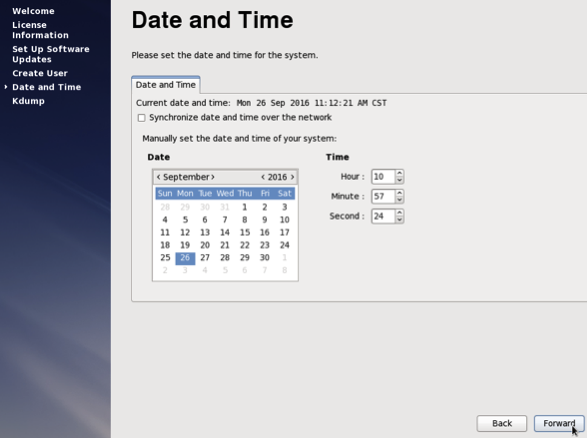Select September 19 in the calendar
Viewport: 588px width, 439px height.
[185, 246]
